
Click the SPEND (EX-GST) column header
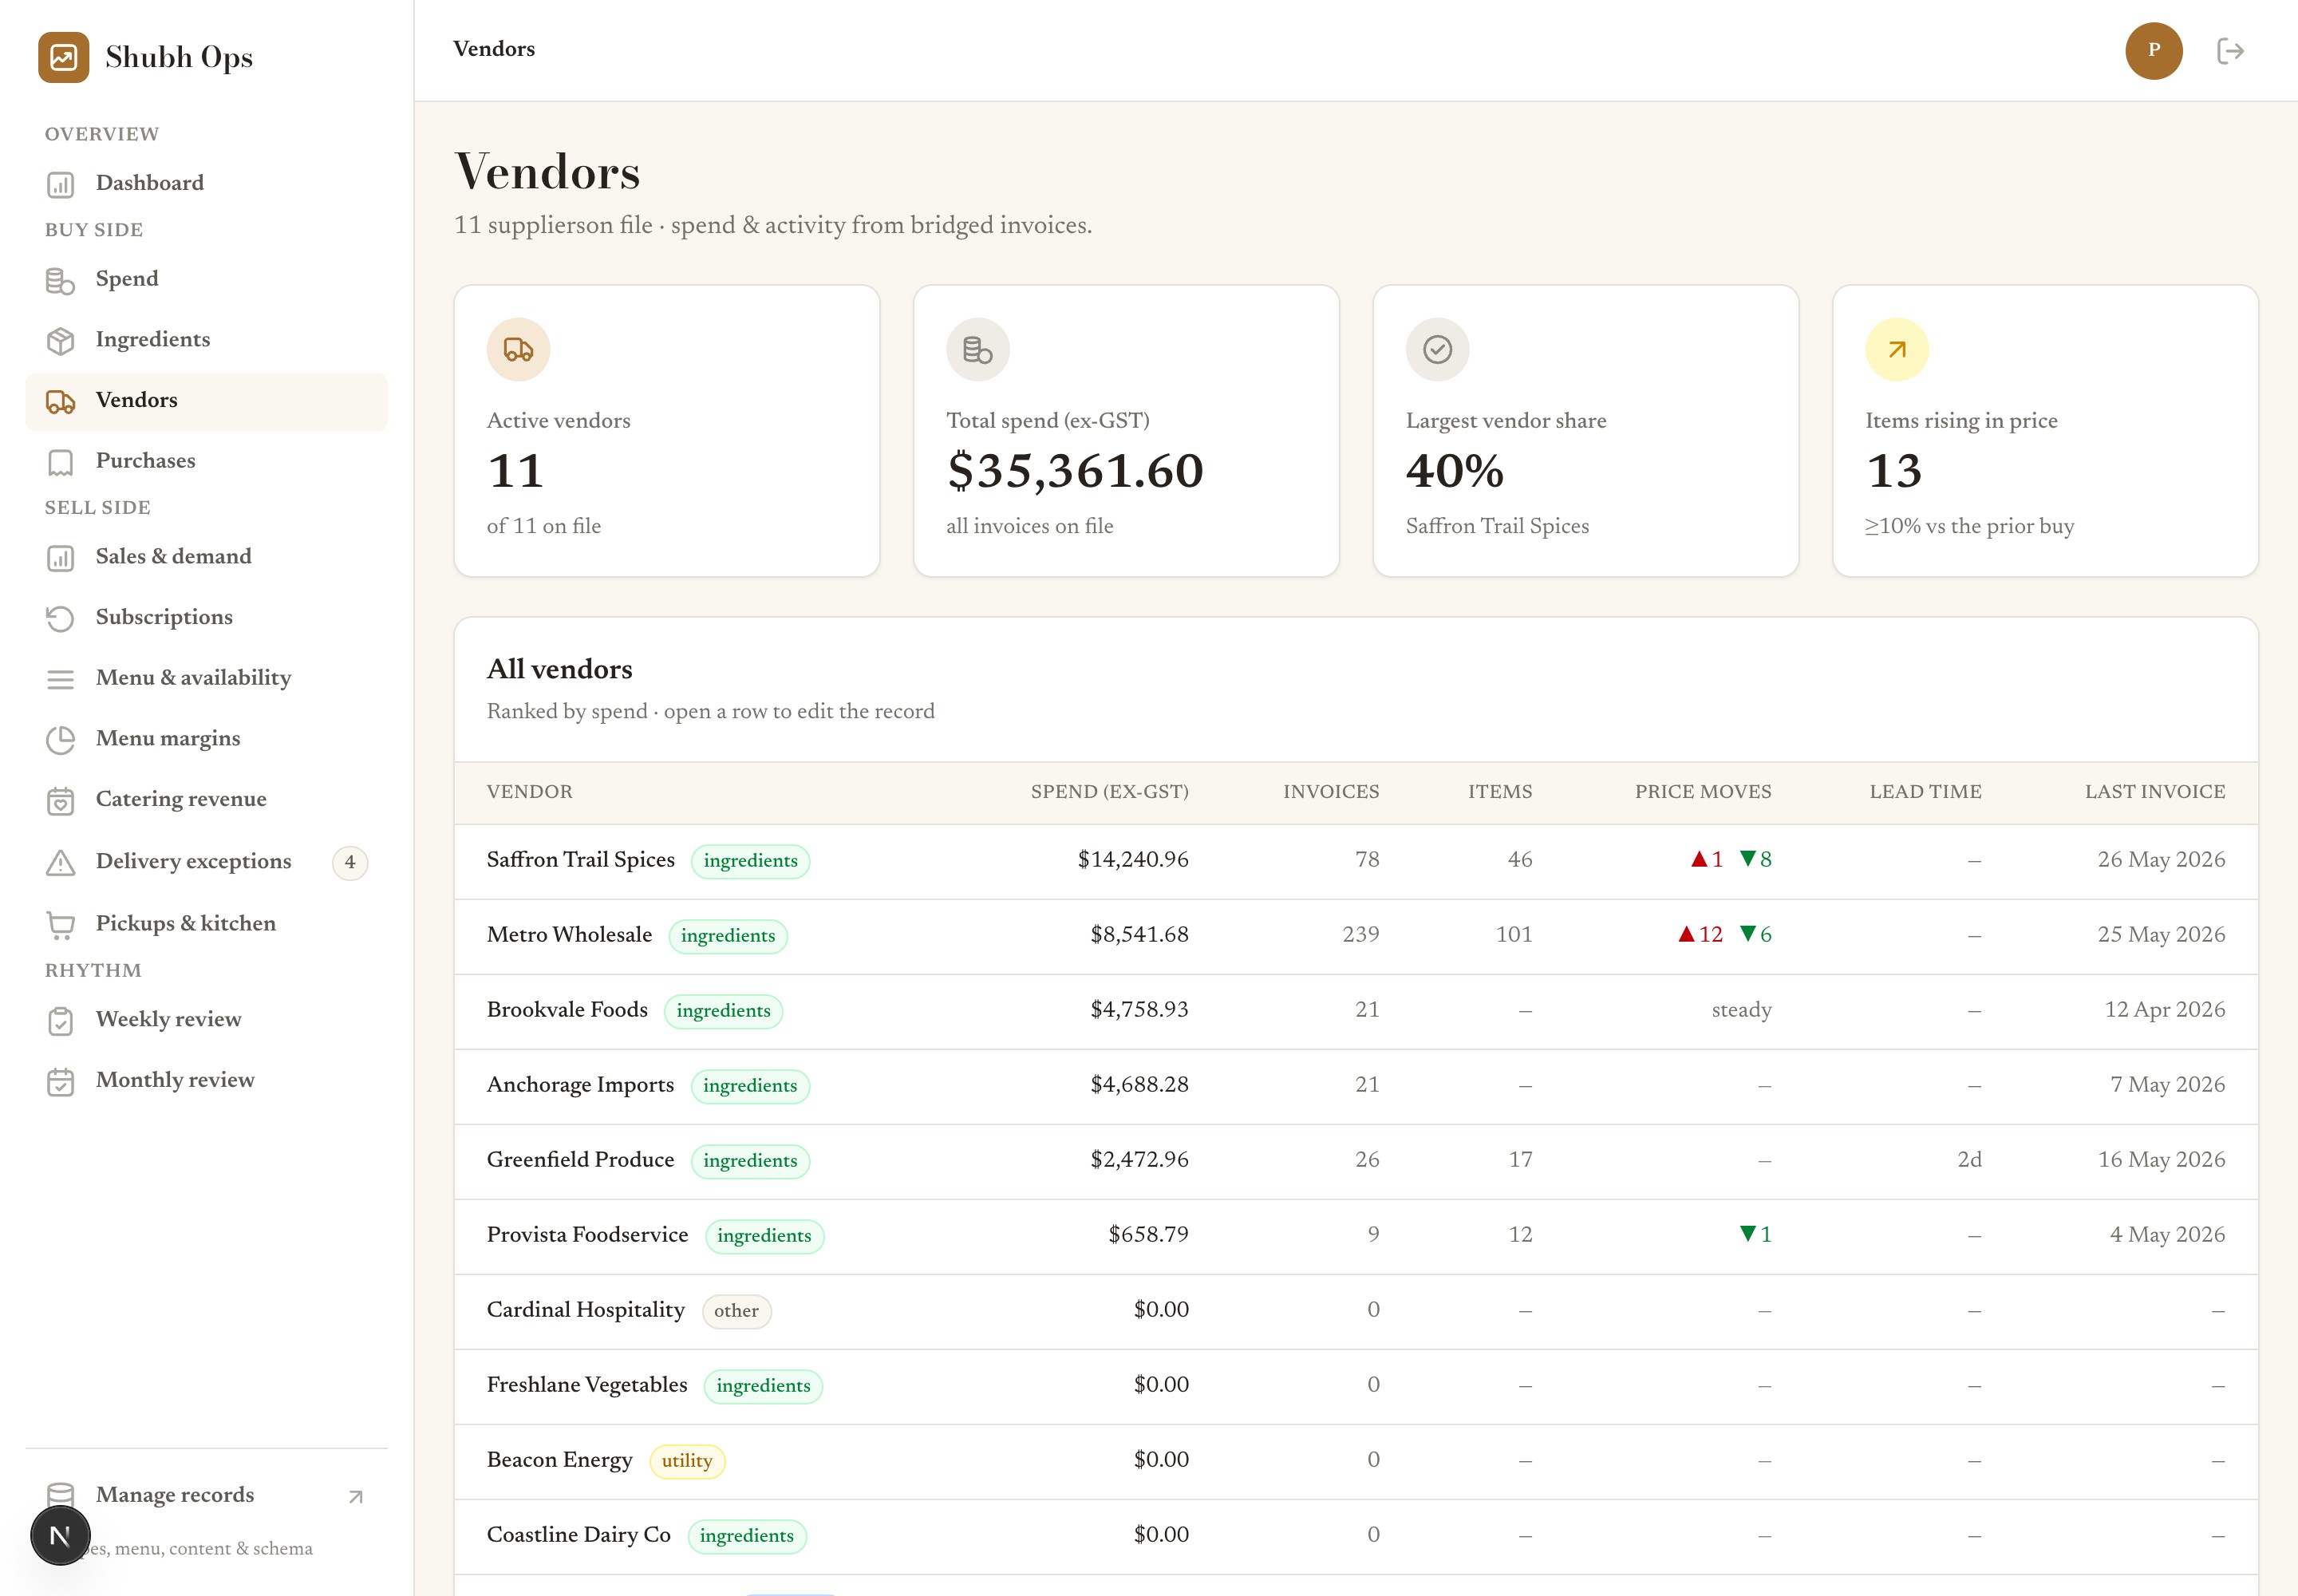tap(1109, 792)
